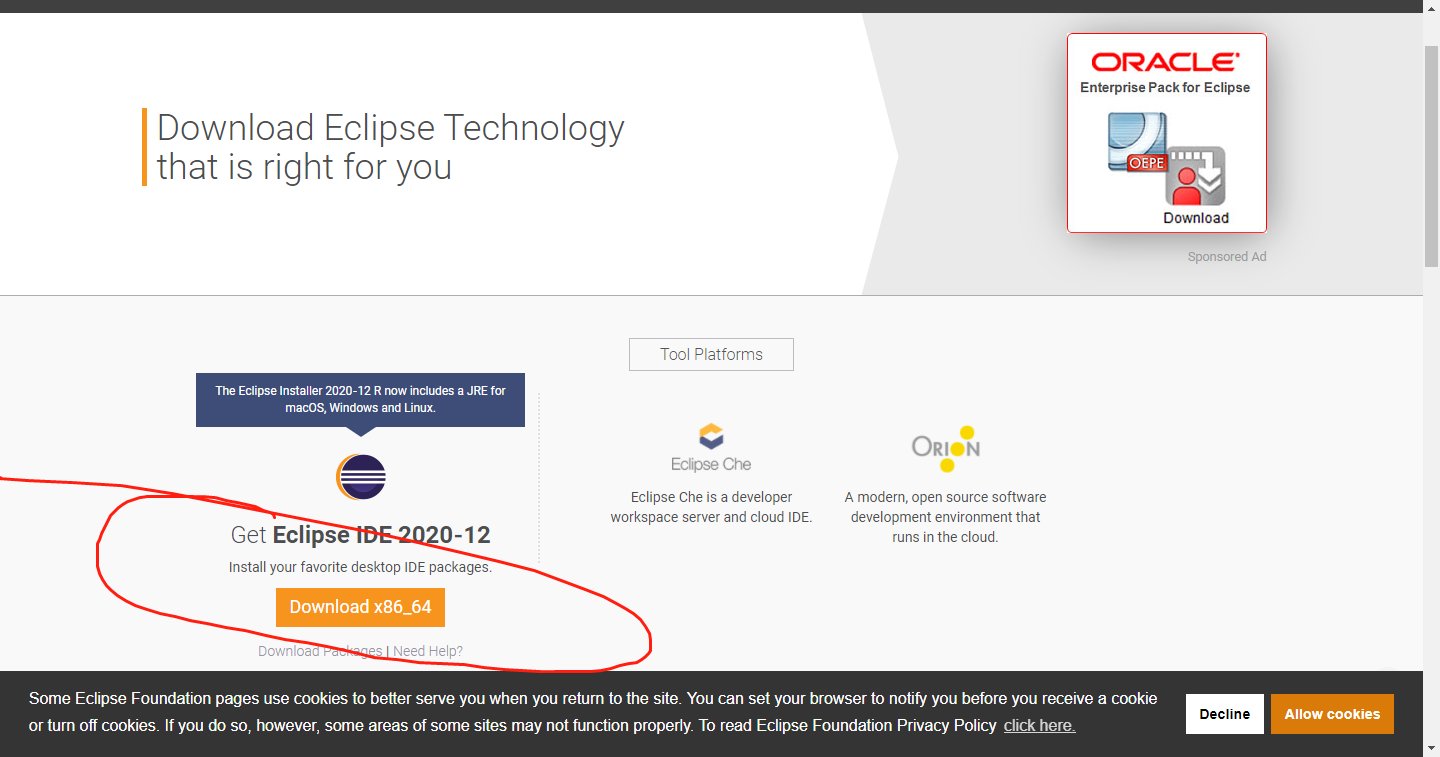Open the Download Packages link
The height and width of the screenshot is (757, 1440).
[x=319, y=650]
